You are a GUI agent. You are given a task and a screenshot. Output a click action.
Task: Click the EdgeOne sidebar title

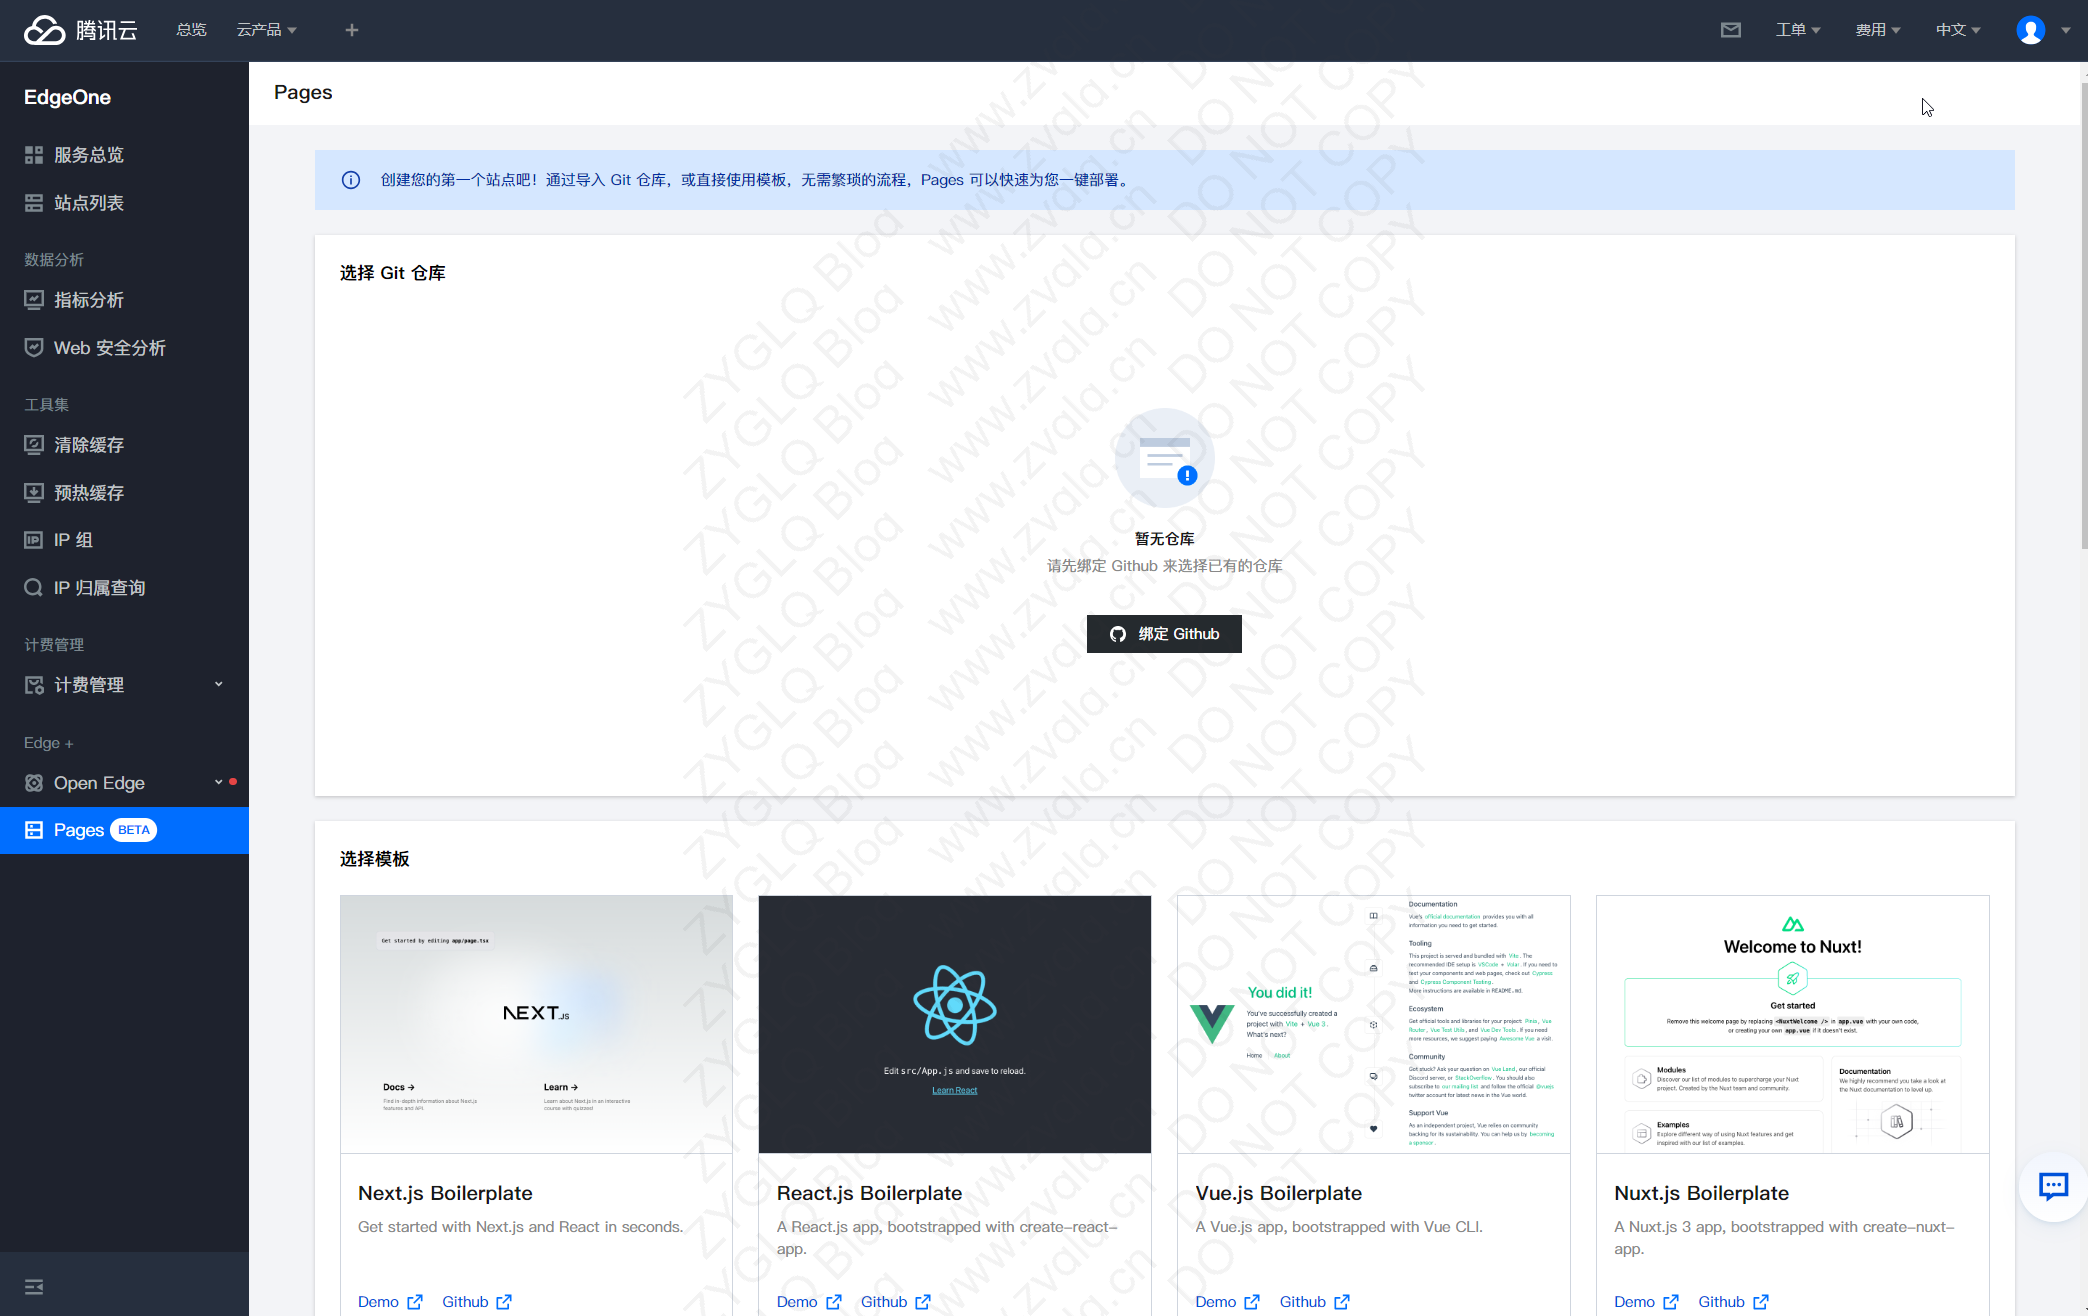click(x=68, y=97)
